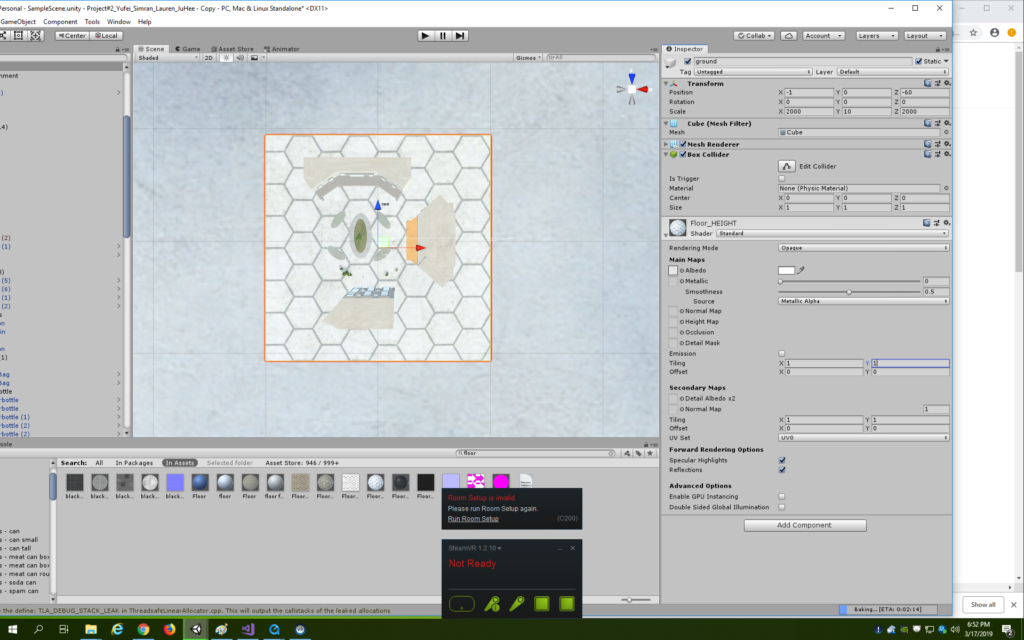Switch to the Animator tab
Image resolution: width=1024 pixels, height=640 pixels.
point(281,49)
